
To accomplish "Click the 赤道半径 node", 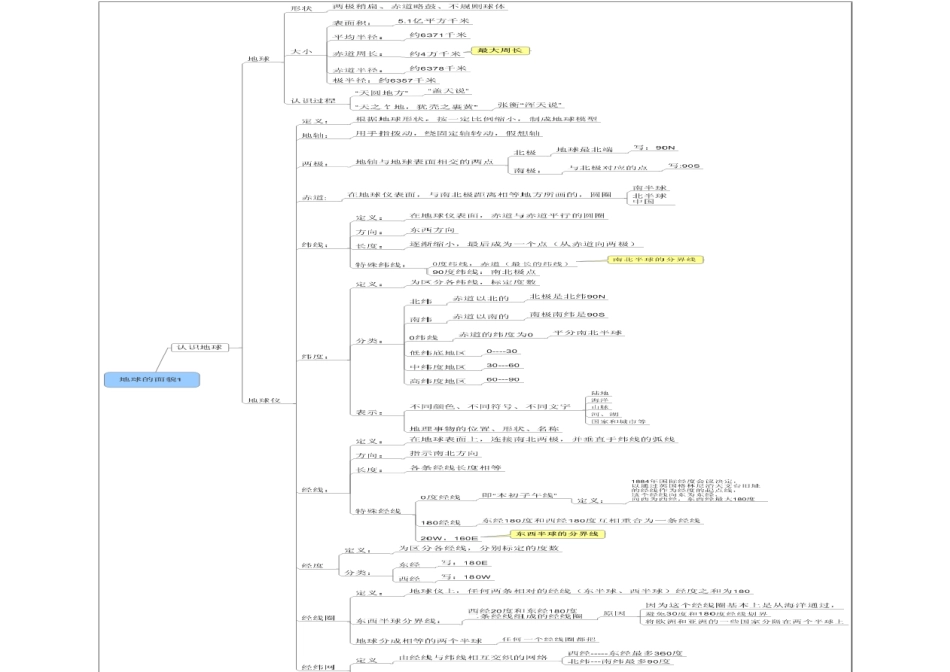I will (358, 70).
